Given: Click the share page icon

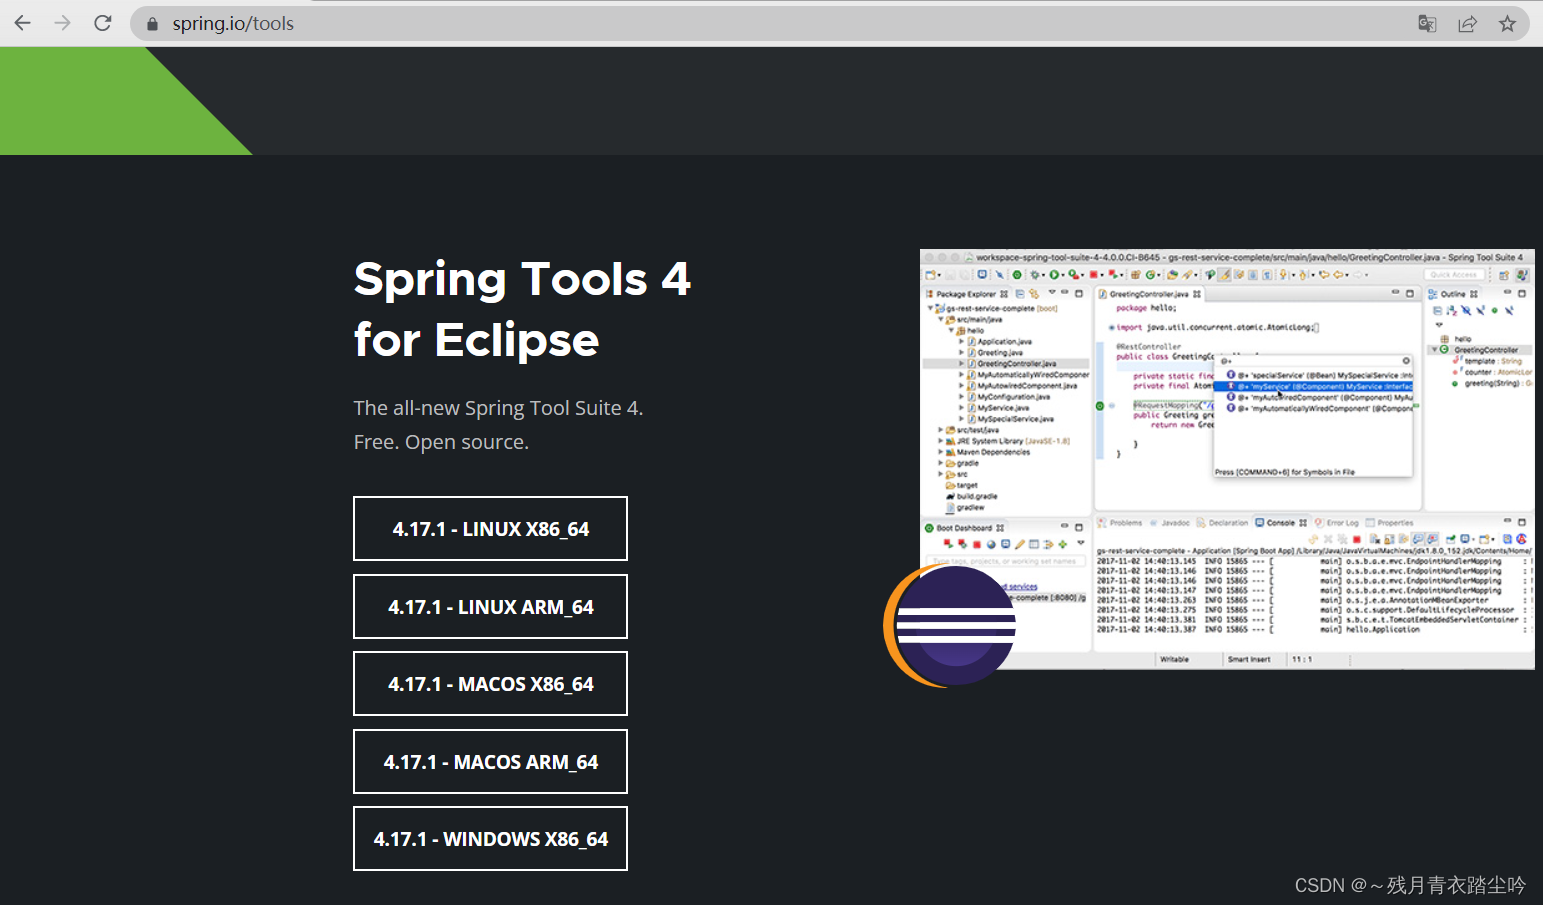Looking at the screenshot, I should [x=1467, y=24].
